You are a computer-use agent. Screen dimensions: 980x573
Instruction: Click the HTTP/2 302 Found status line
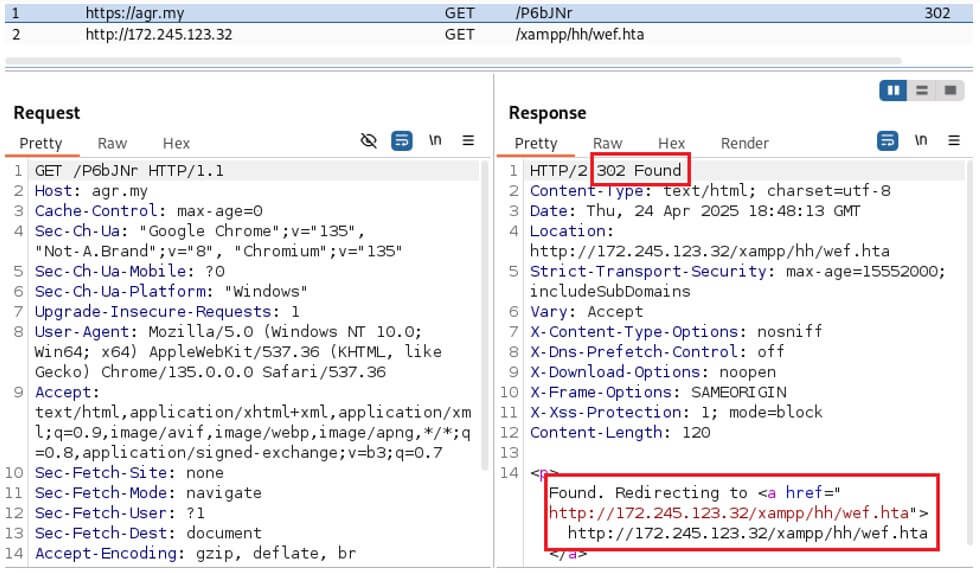pos(605,171)
